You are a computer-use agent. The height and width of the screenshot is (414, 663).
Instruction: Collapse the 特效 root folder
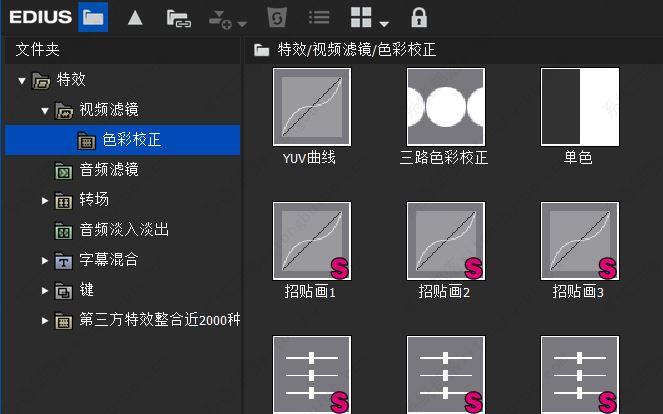point(22,80)
